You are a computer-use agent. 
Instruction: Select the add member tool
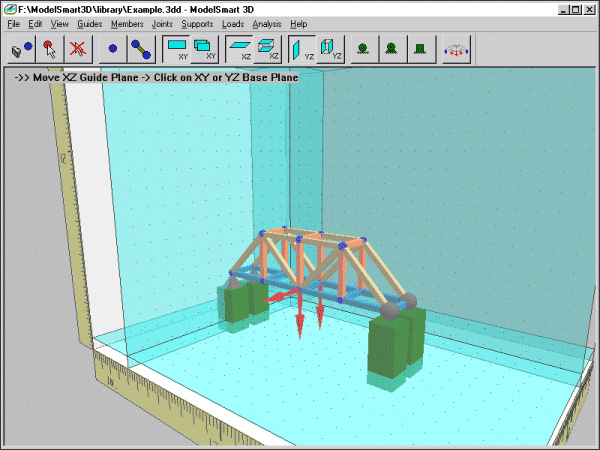click(141, 49)
